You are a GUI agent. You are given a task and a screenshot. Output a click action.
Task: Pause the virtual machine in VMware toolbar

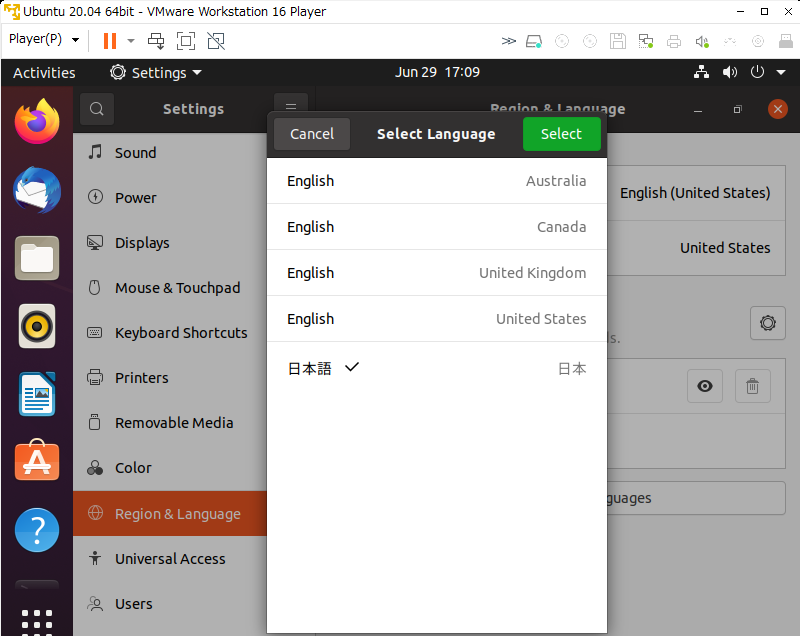109,41
